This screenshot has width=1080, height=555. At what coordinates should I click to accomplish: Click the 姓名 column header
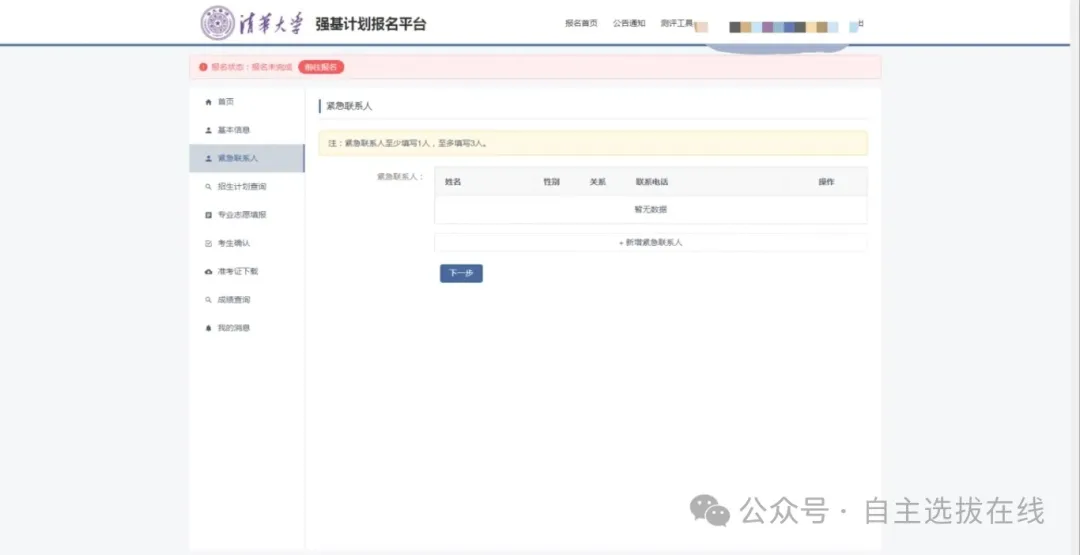tap(453, 182)
